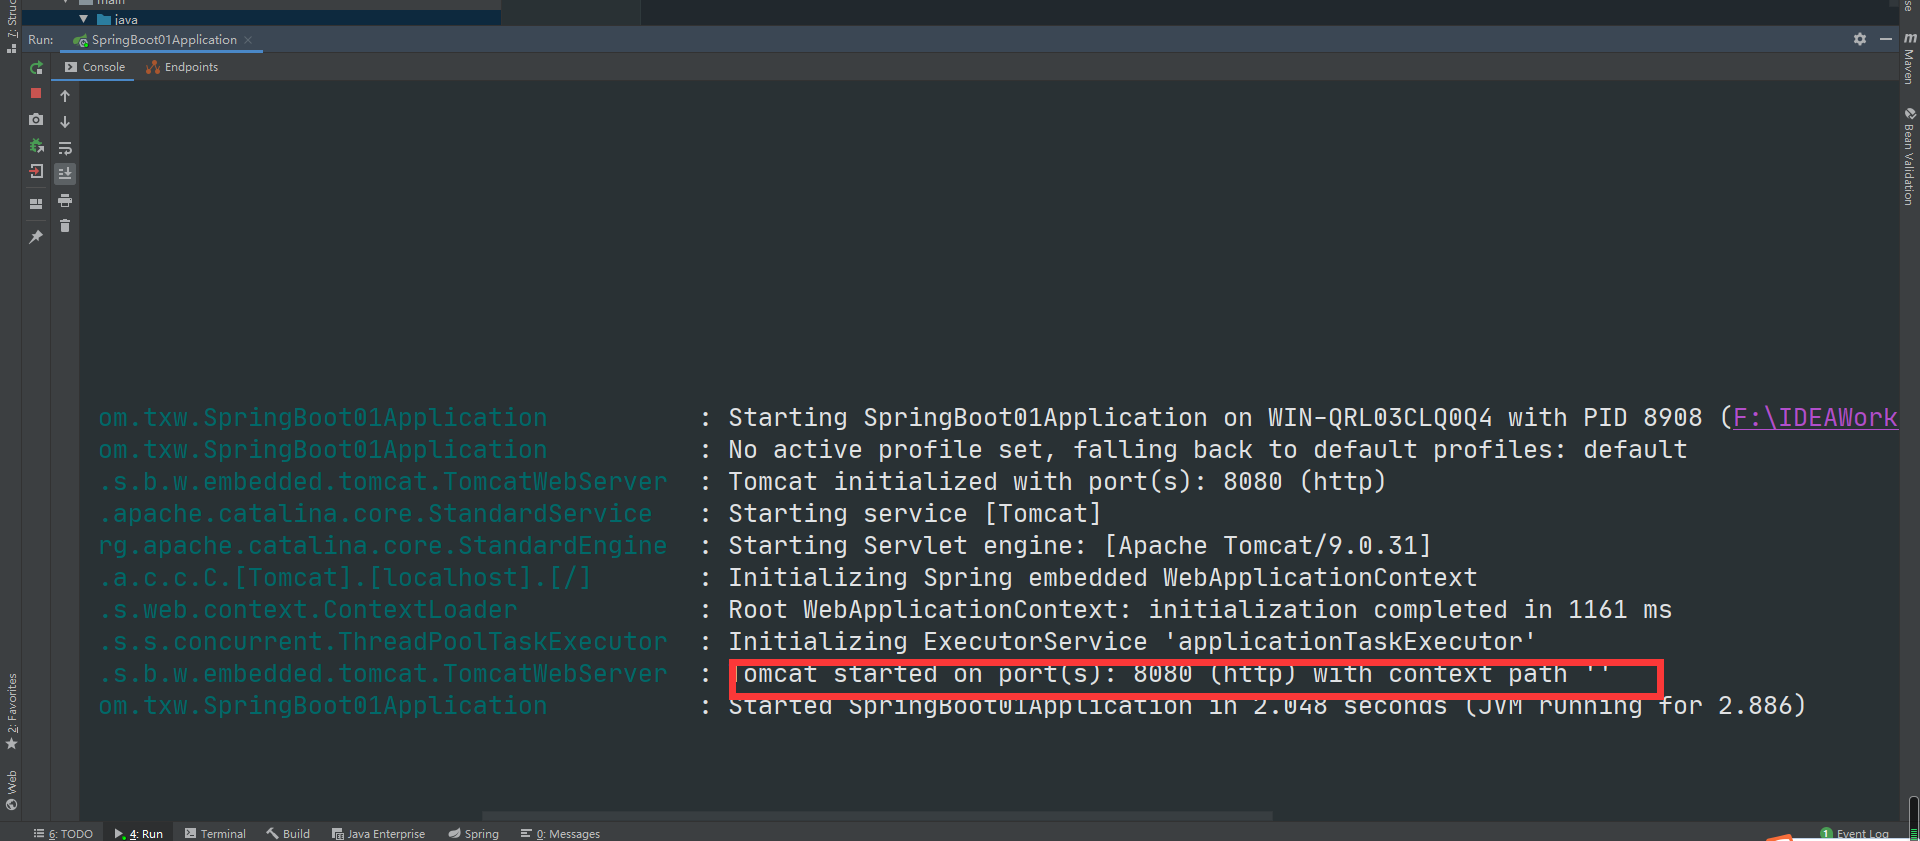Open the F:\IDEAWork path link
This screenshot has width=1920, height=841.
[x=1815, y=417]
